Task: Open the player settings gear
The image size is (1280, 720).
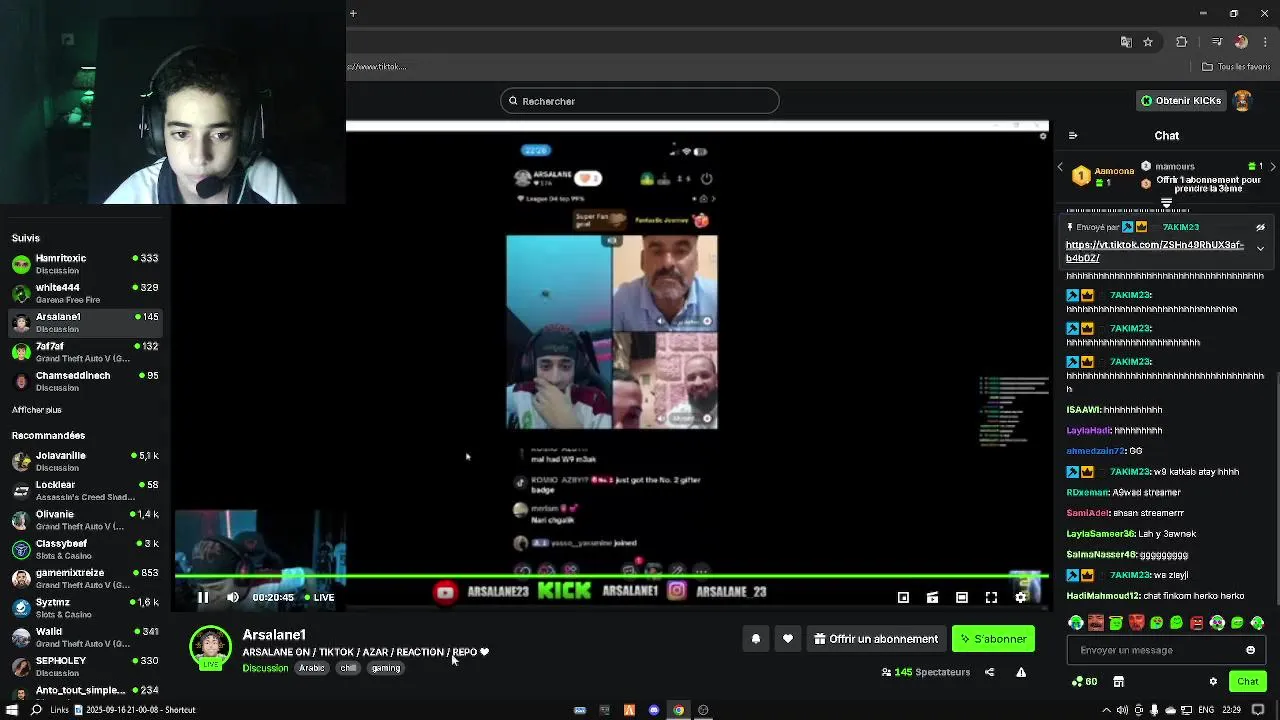Action: click(x=1021, y=597)
